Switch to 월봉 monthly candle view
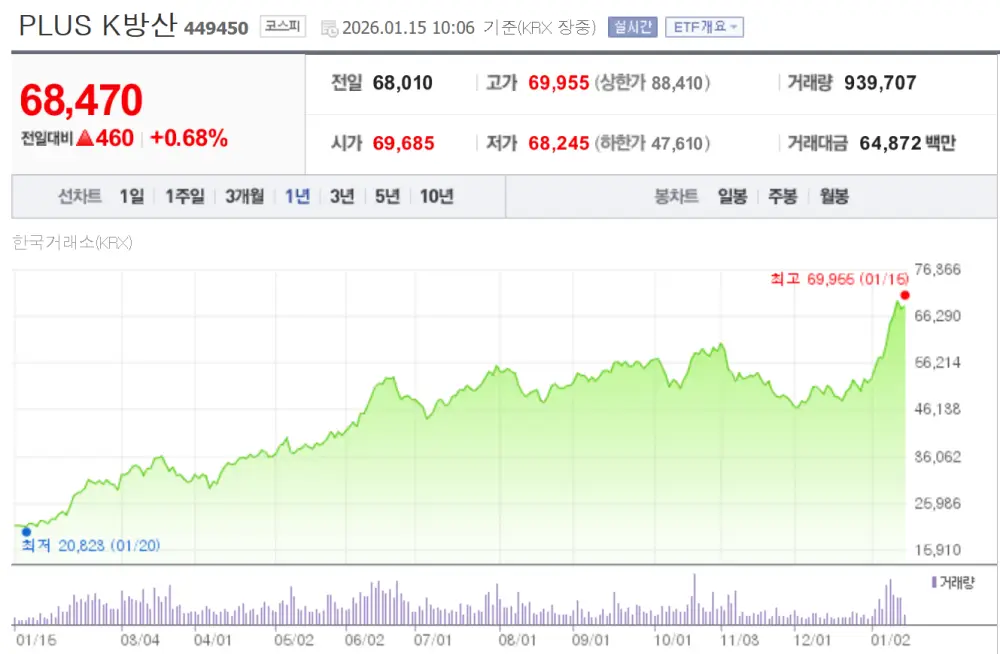 [x=833, y=196]
